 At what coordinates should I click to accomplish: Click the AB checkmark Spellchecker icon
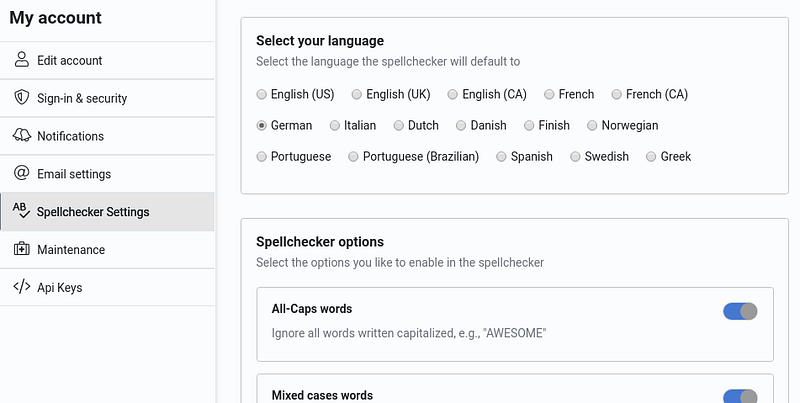click(21, 211)
